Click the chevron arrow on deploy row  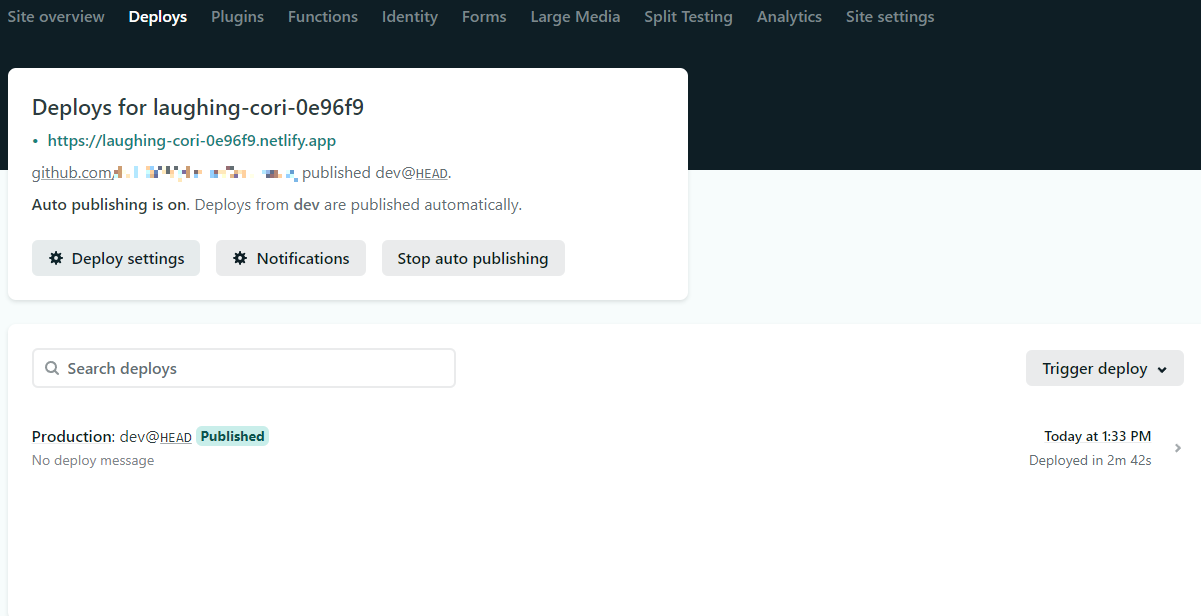click(x=1177, y=448)
